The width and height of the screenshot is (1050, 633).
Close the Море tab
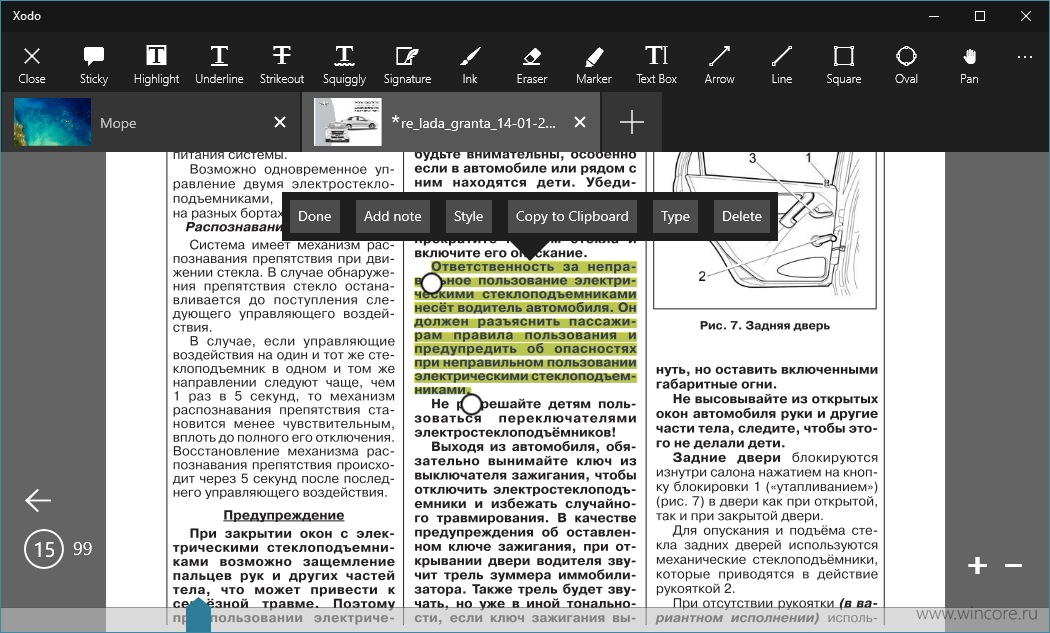[280, 122]
